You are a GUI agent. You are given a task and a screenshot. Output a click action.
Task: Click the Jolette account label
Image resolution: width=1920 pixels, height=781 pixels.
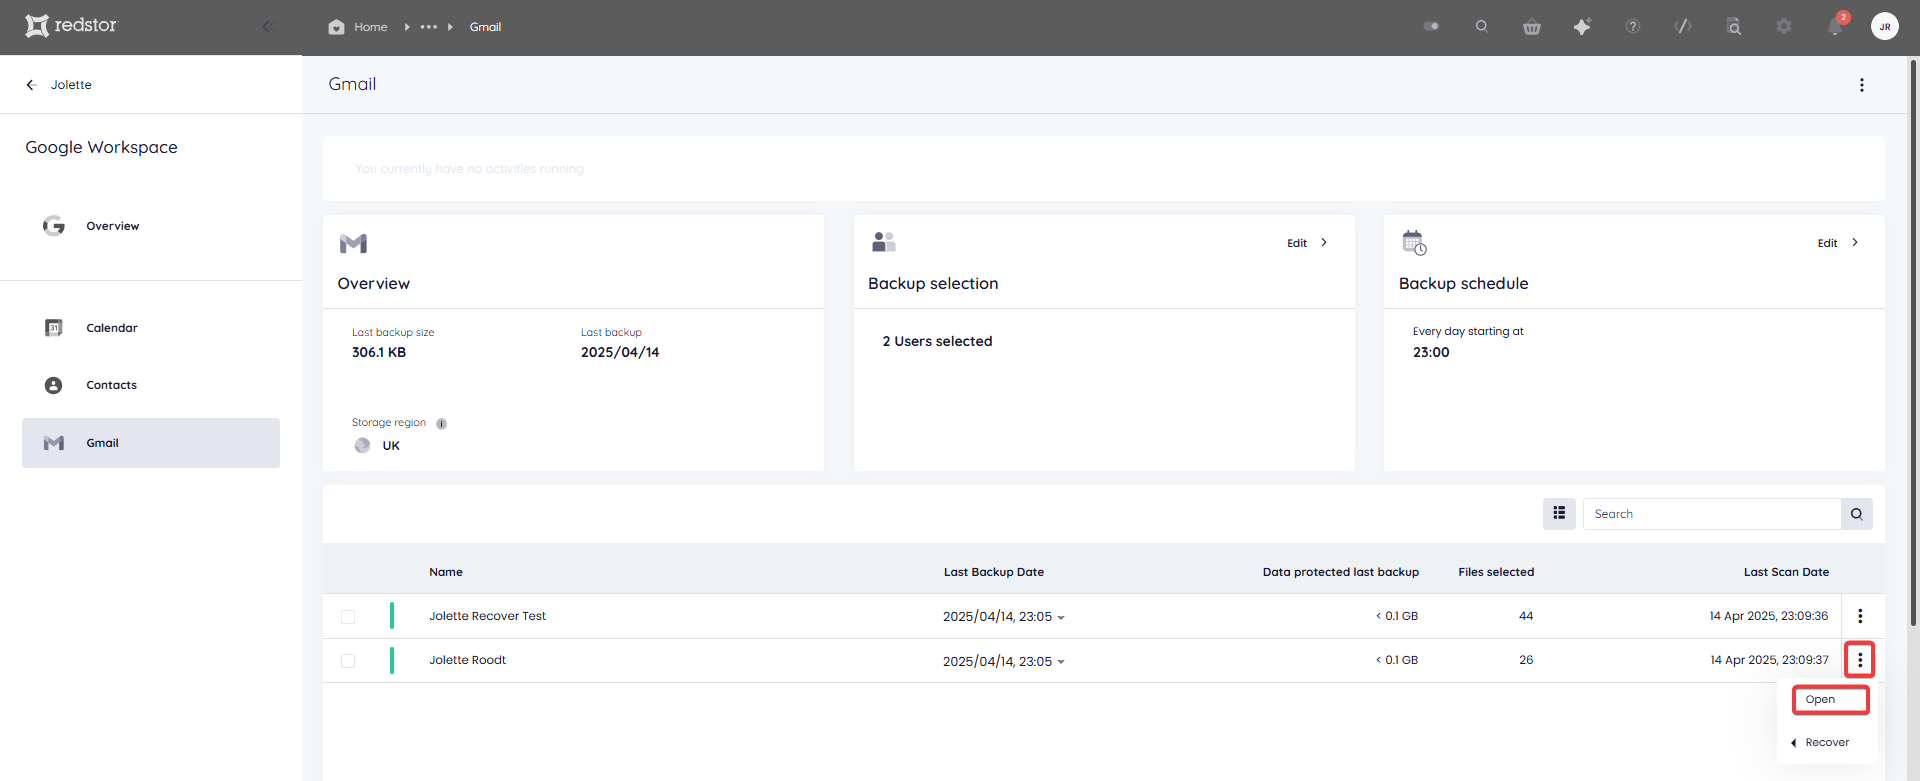[x=71, y=85]
